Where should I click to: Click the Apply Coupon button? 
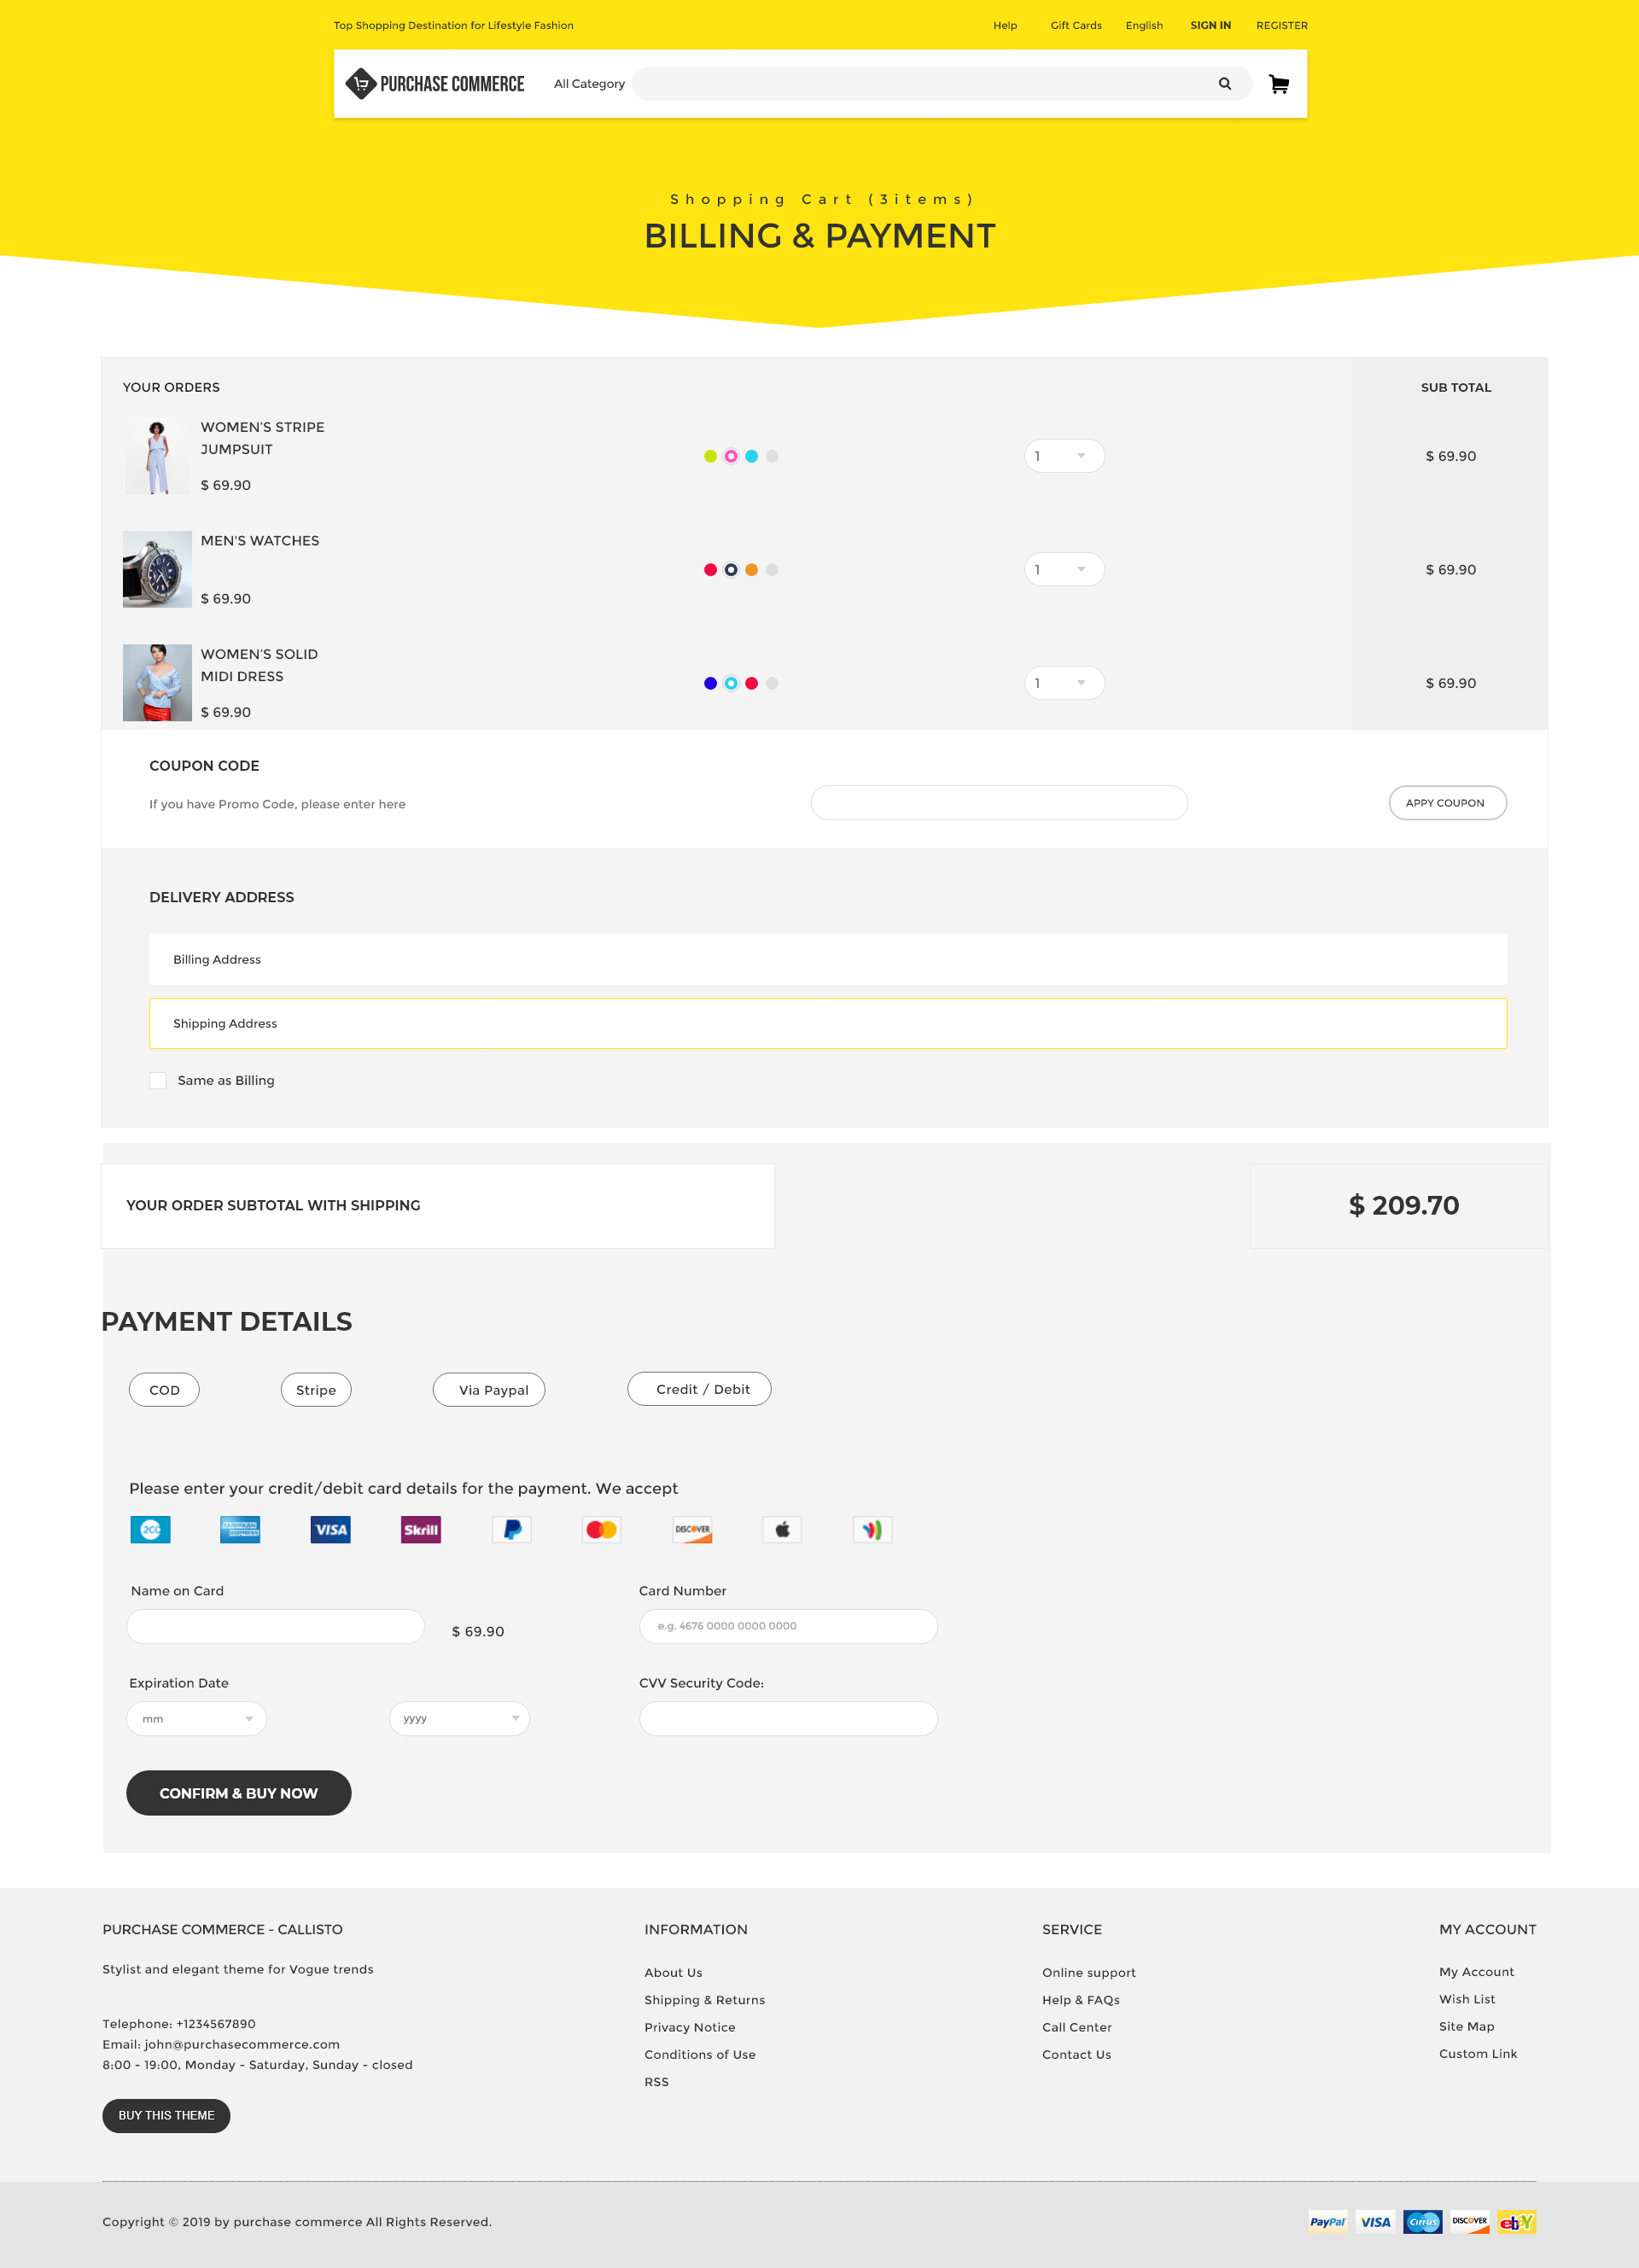pyautogui.click(x=1445, y=803)
